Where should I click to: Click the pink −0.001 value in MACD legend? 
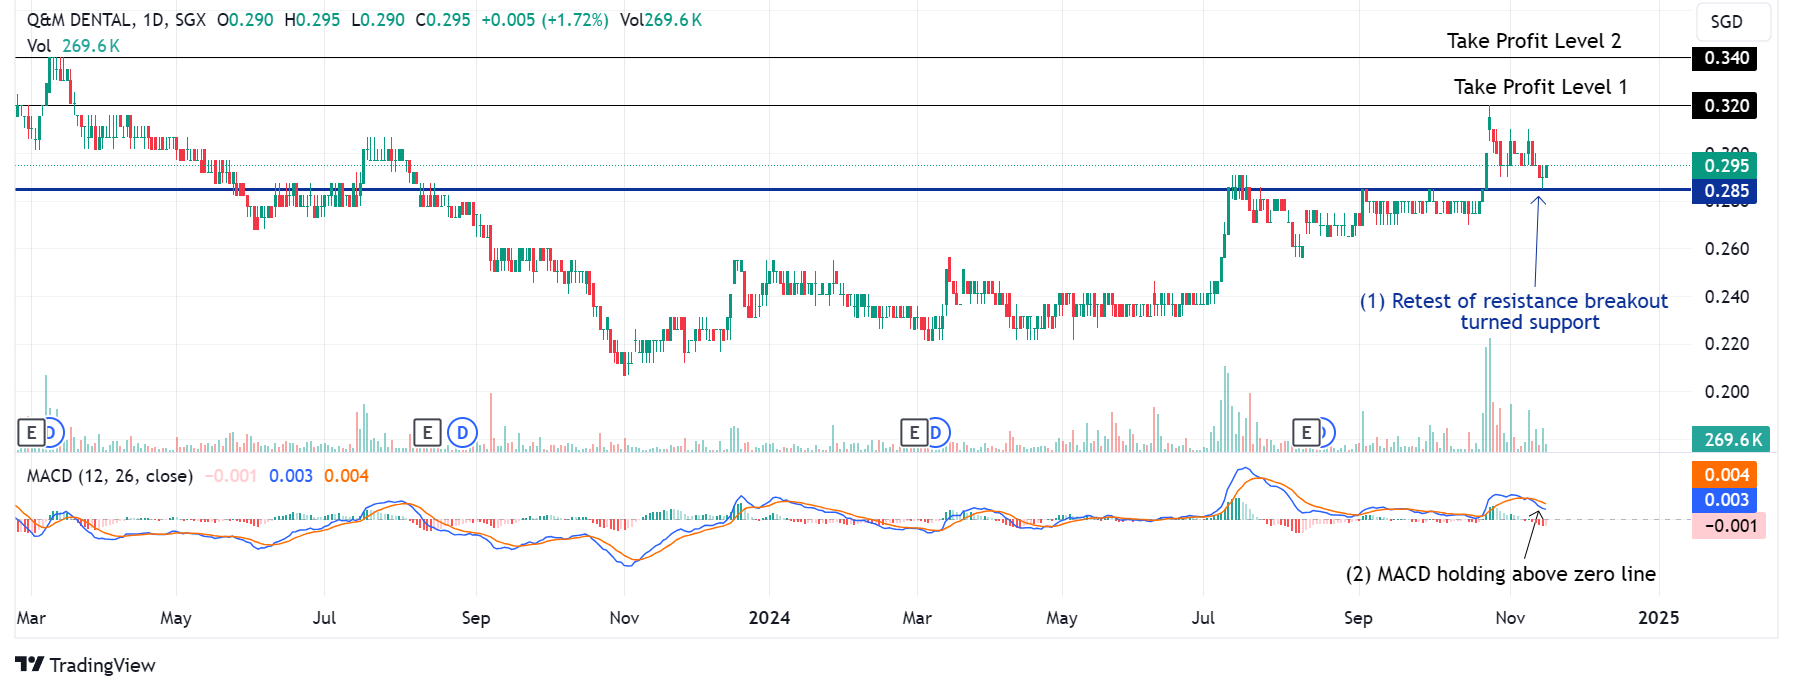[x=231, y=476]
